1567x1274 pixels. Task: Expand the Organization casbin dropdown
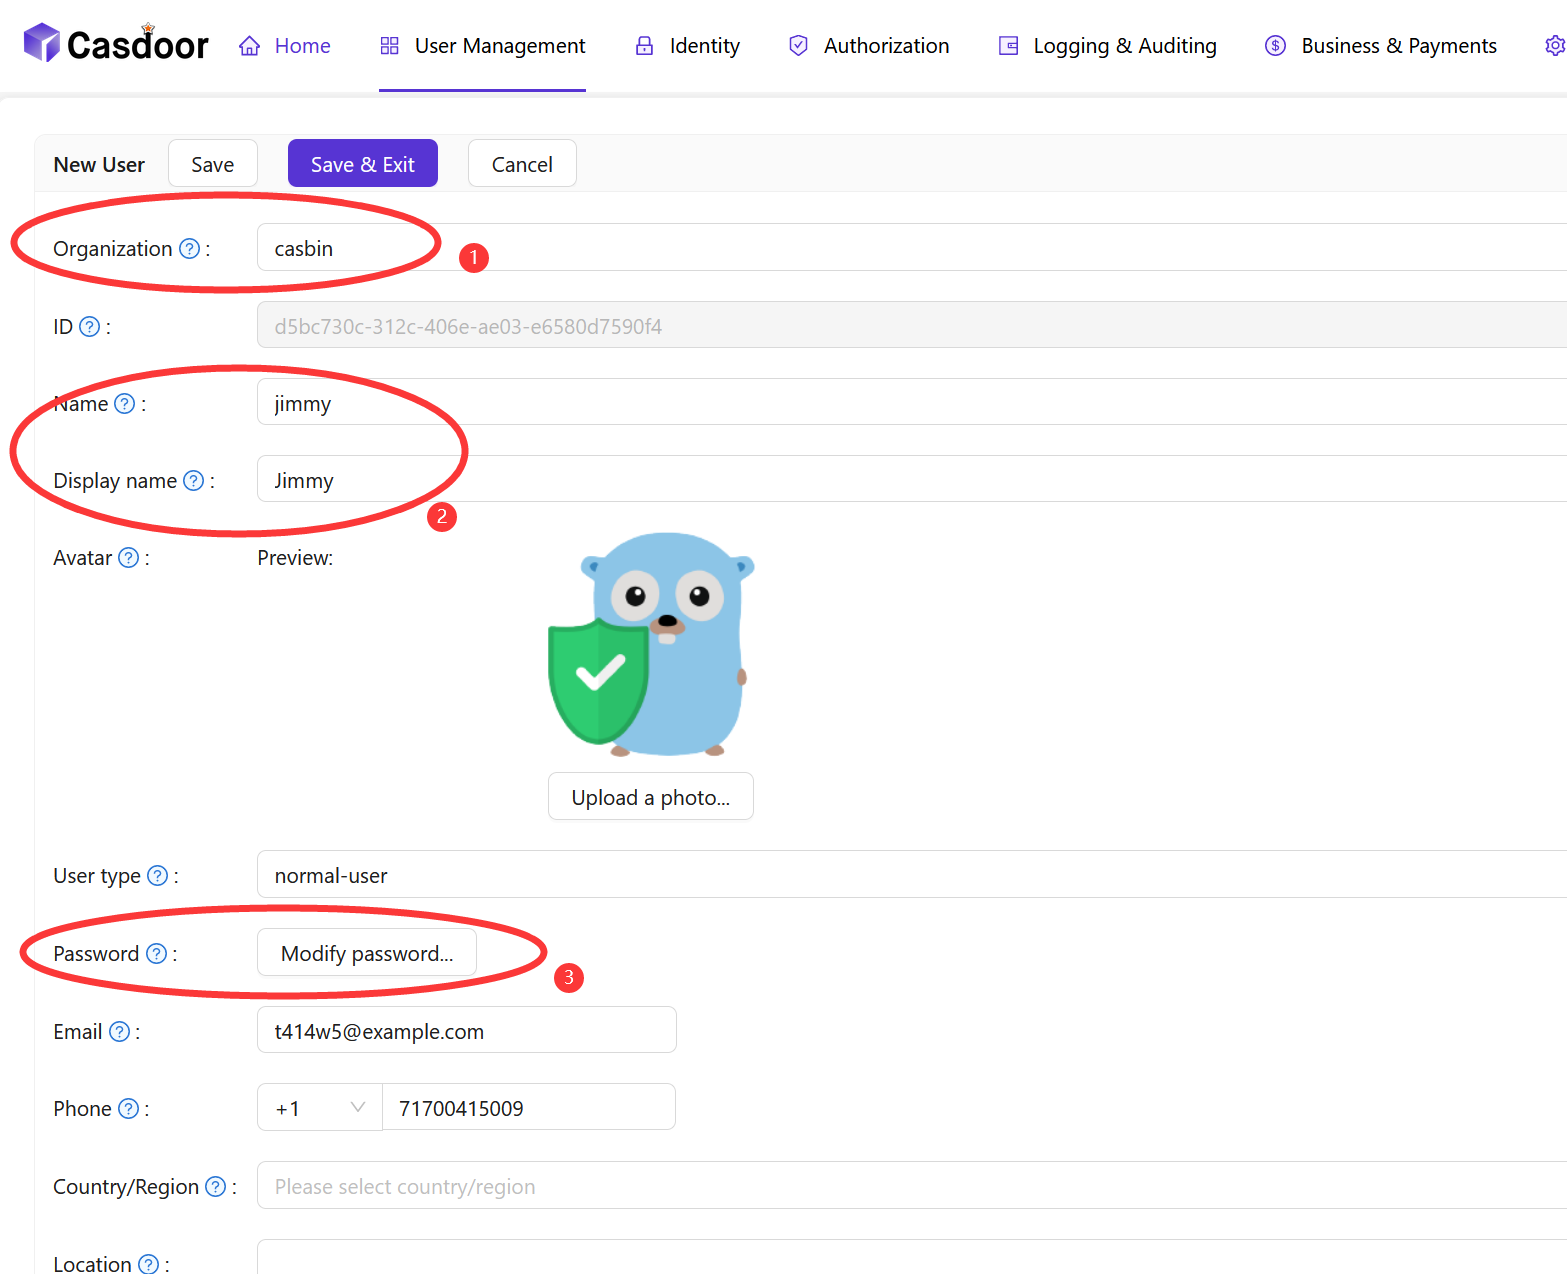tap(900, 248)
